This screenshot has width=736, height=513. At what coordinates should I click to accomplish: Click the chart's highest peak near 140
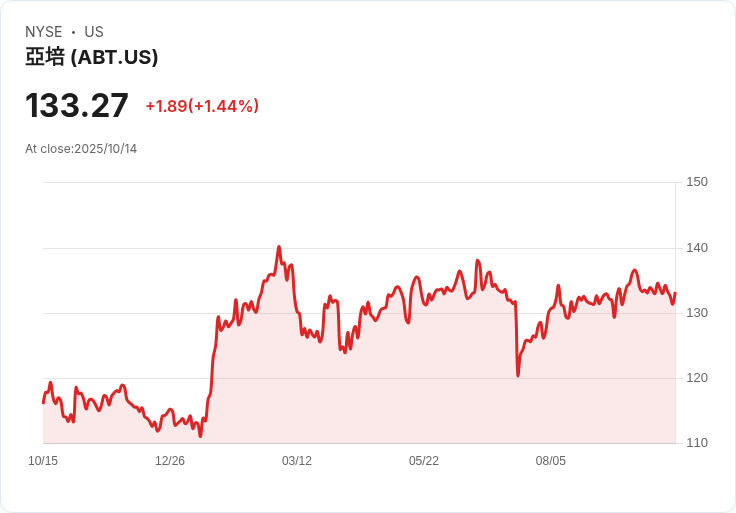tap(279, 247)
